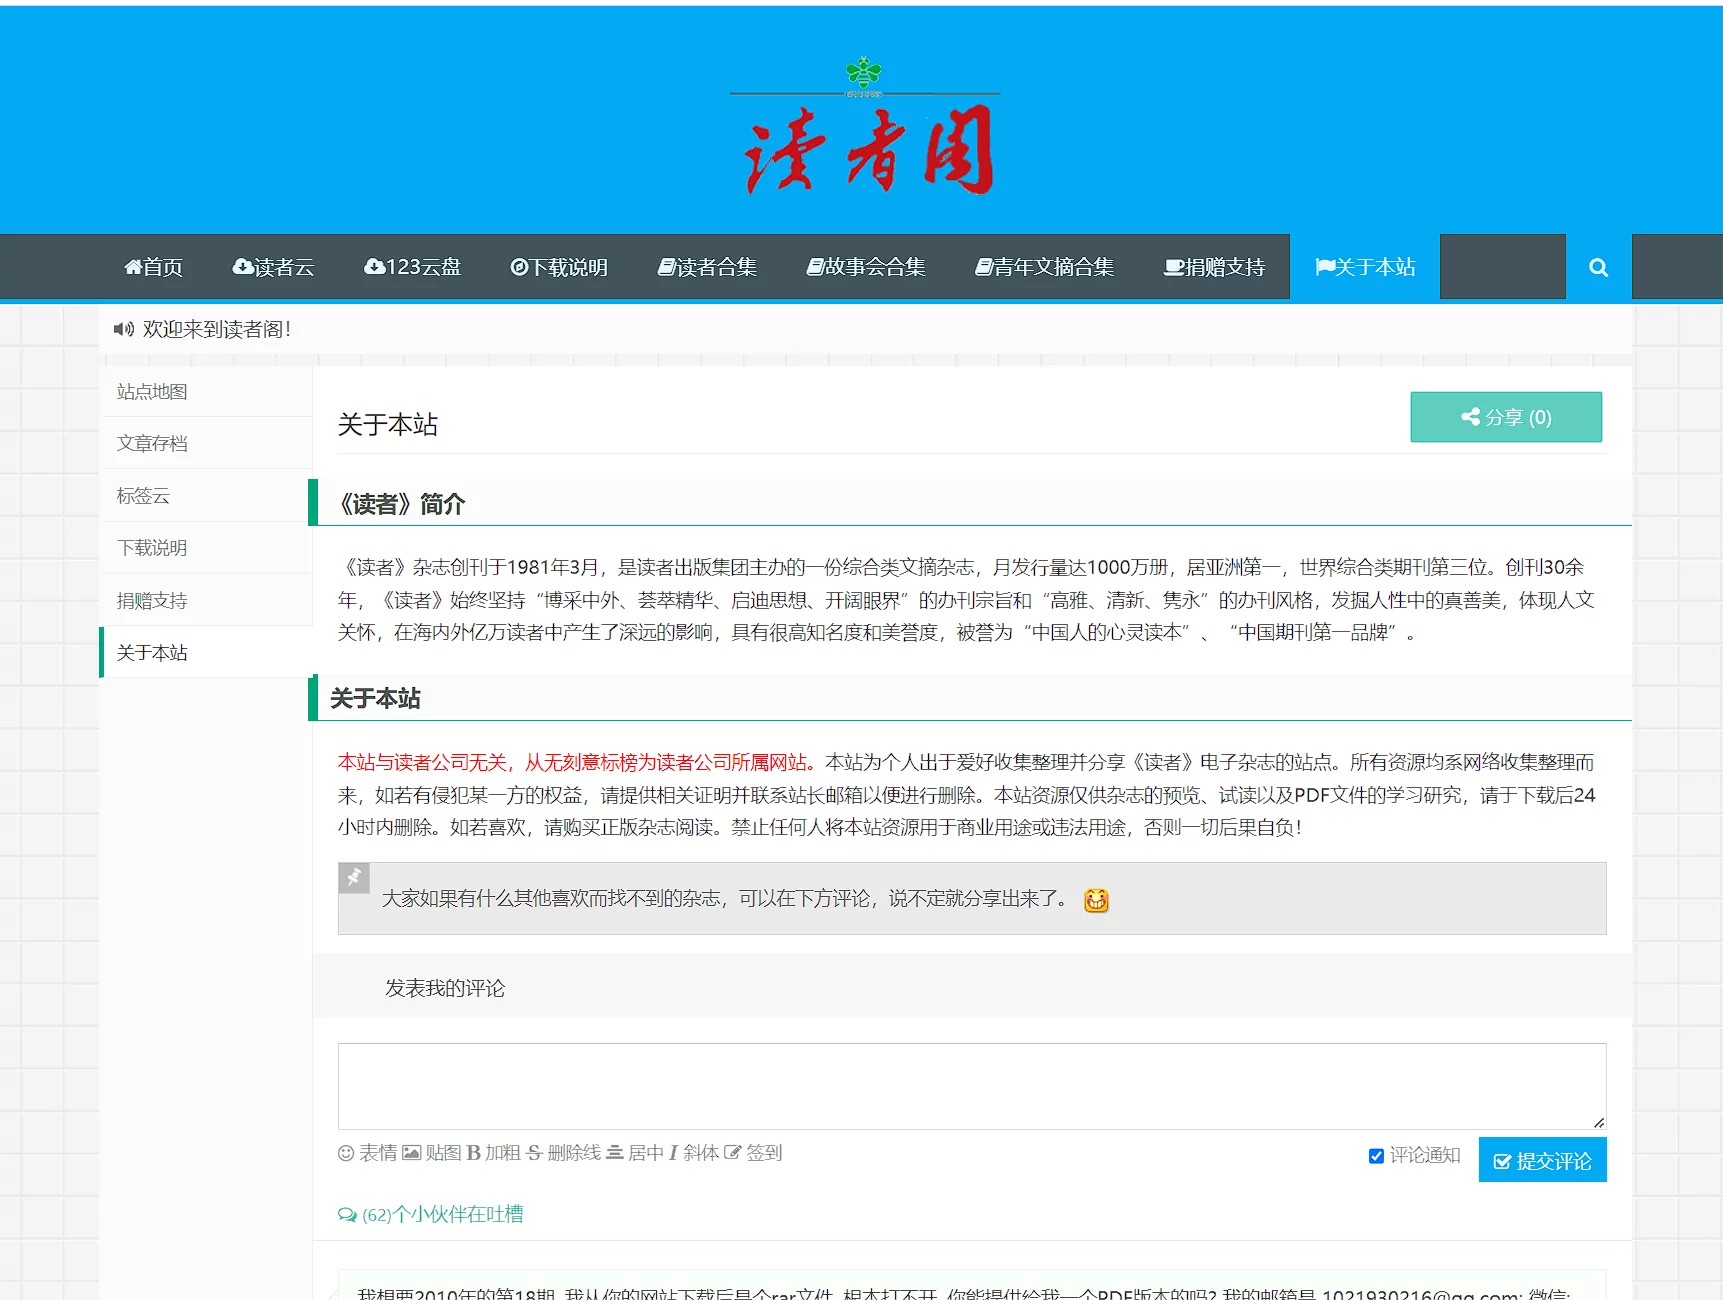
Task: Click the 分享 (0) share button
Action: 1505,417
